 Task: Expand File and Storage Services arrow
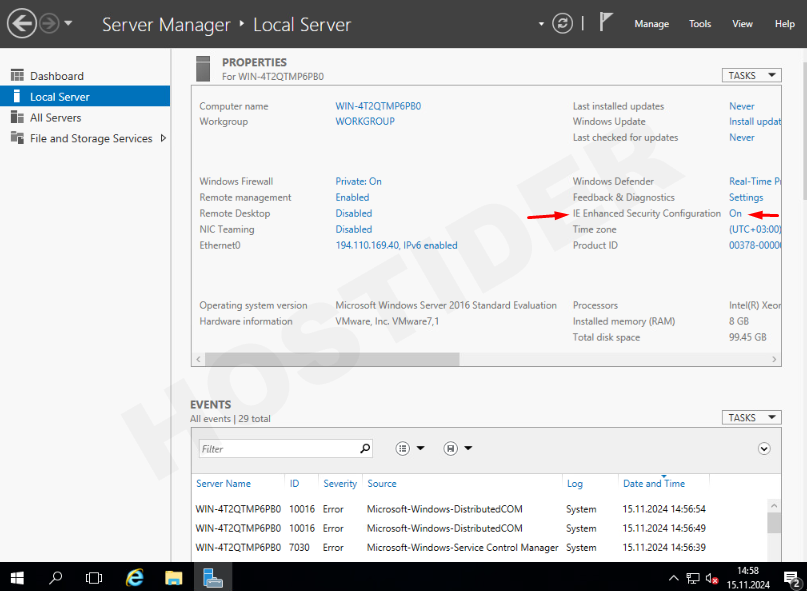pyautogui.click(x=163, y=139)
